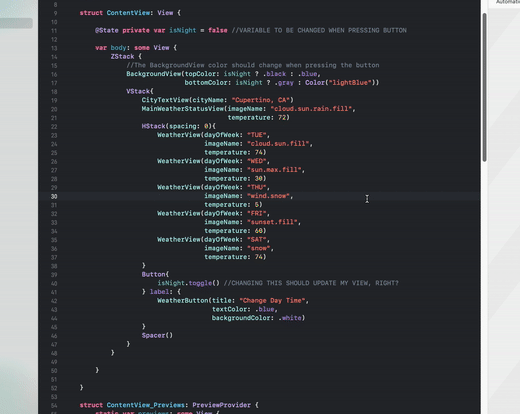The width and height of the screenshot is (520, 414).
Task: Click the "cloud.sun.rain.fill" string
Action: pyautogui.click(x=311, y=109)
